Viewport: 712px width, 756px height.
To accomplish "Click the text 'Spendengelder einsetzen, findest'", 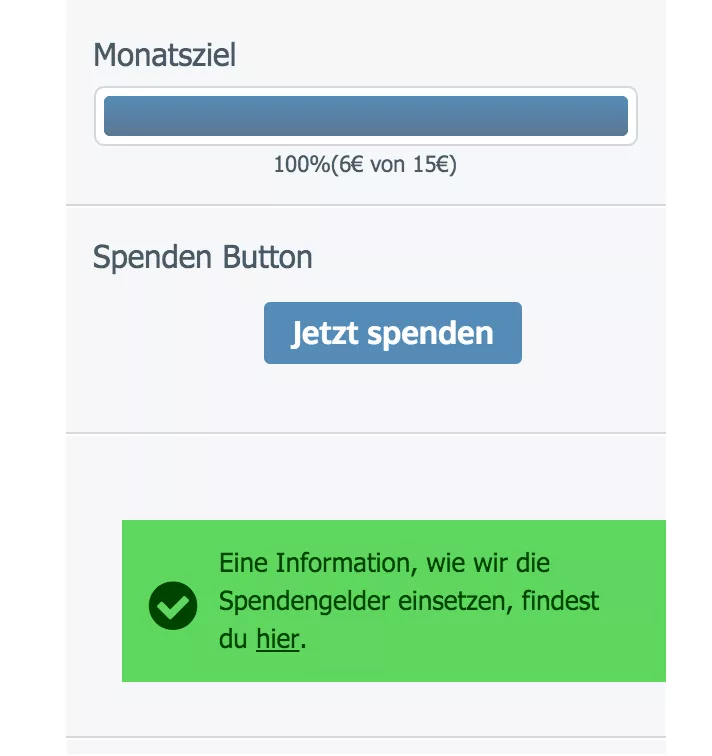I will tap(409, 601).
